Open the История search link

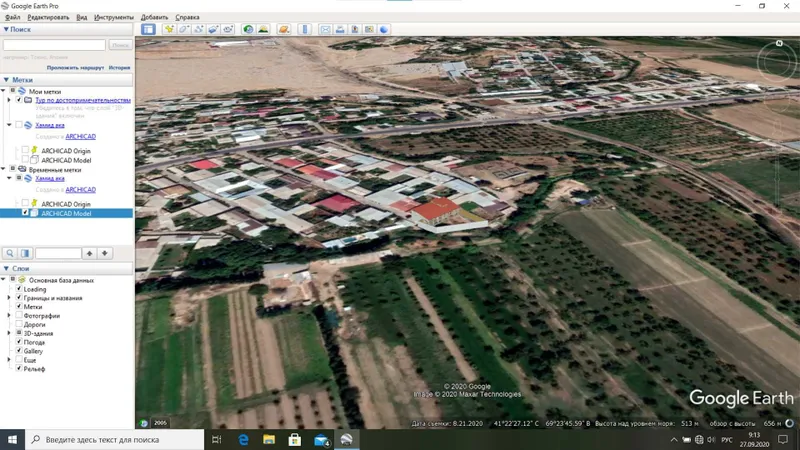119,67
